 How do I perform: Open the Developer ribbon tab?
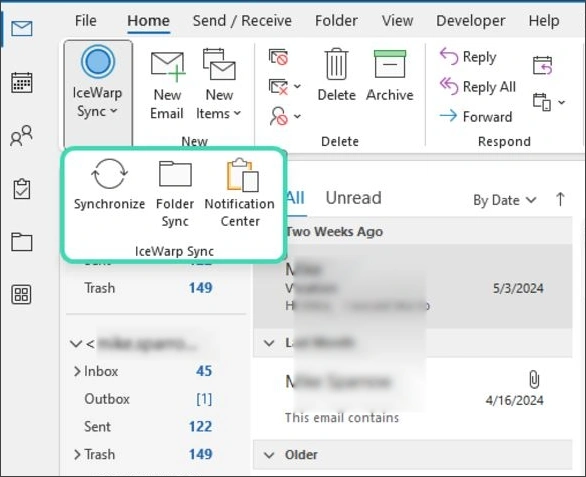tap(471, 21)
